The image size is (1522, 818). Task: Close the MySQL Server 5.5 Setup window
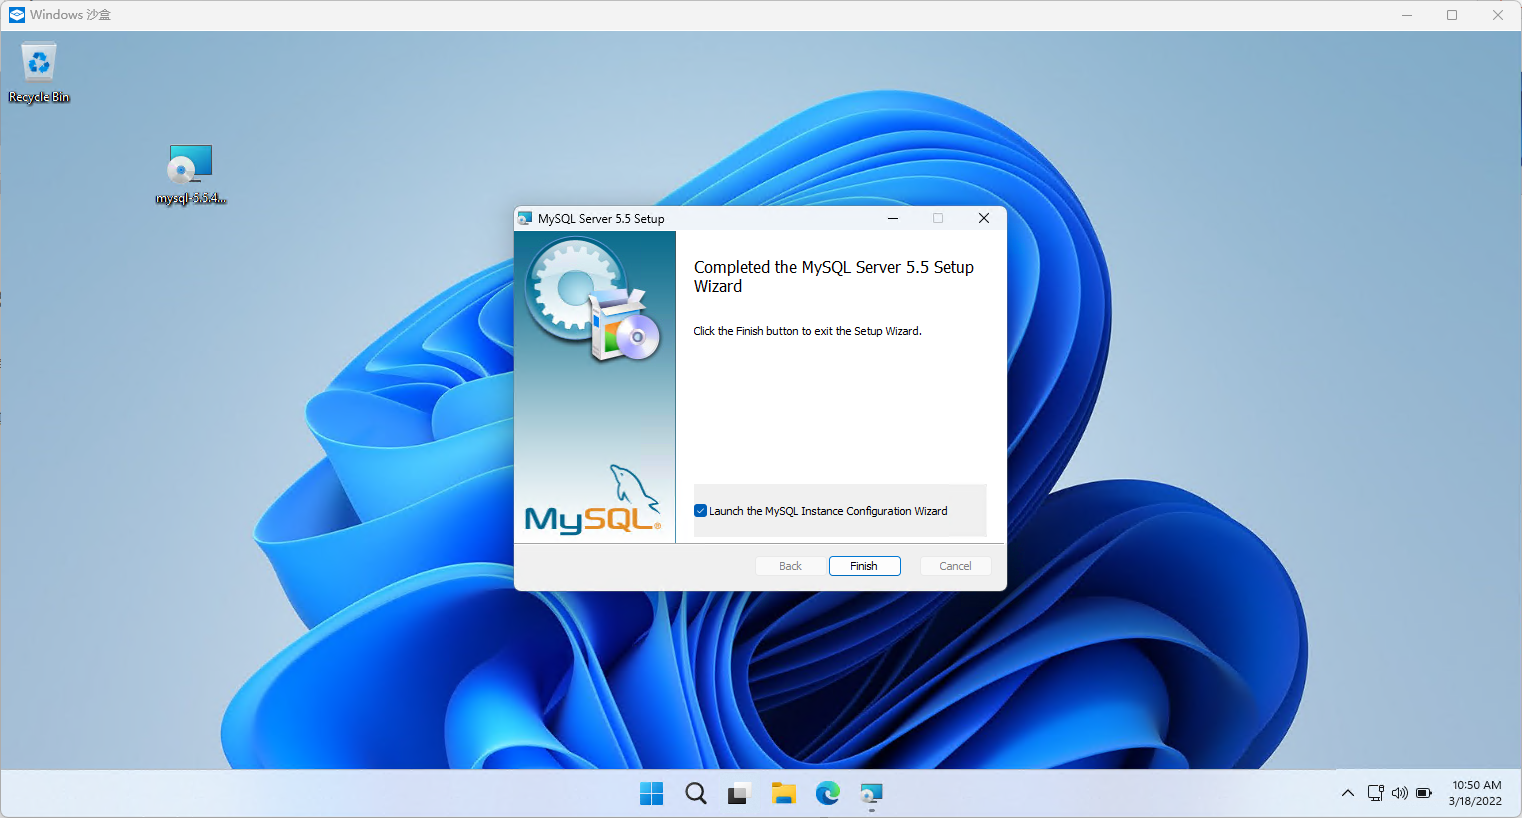(x=984, y=218)
